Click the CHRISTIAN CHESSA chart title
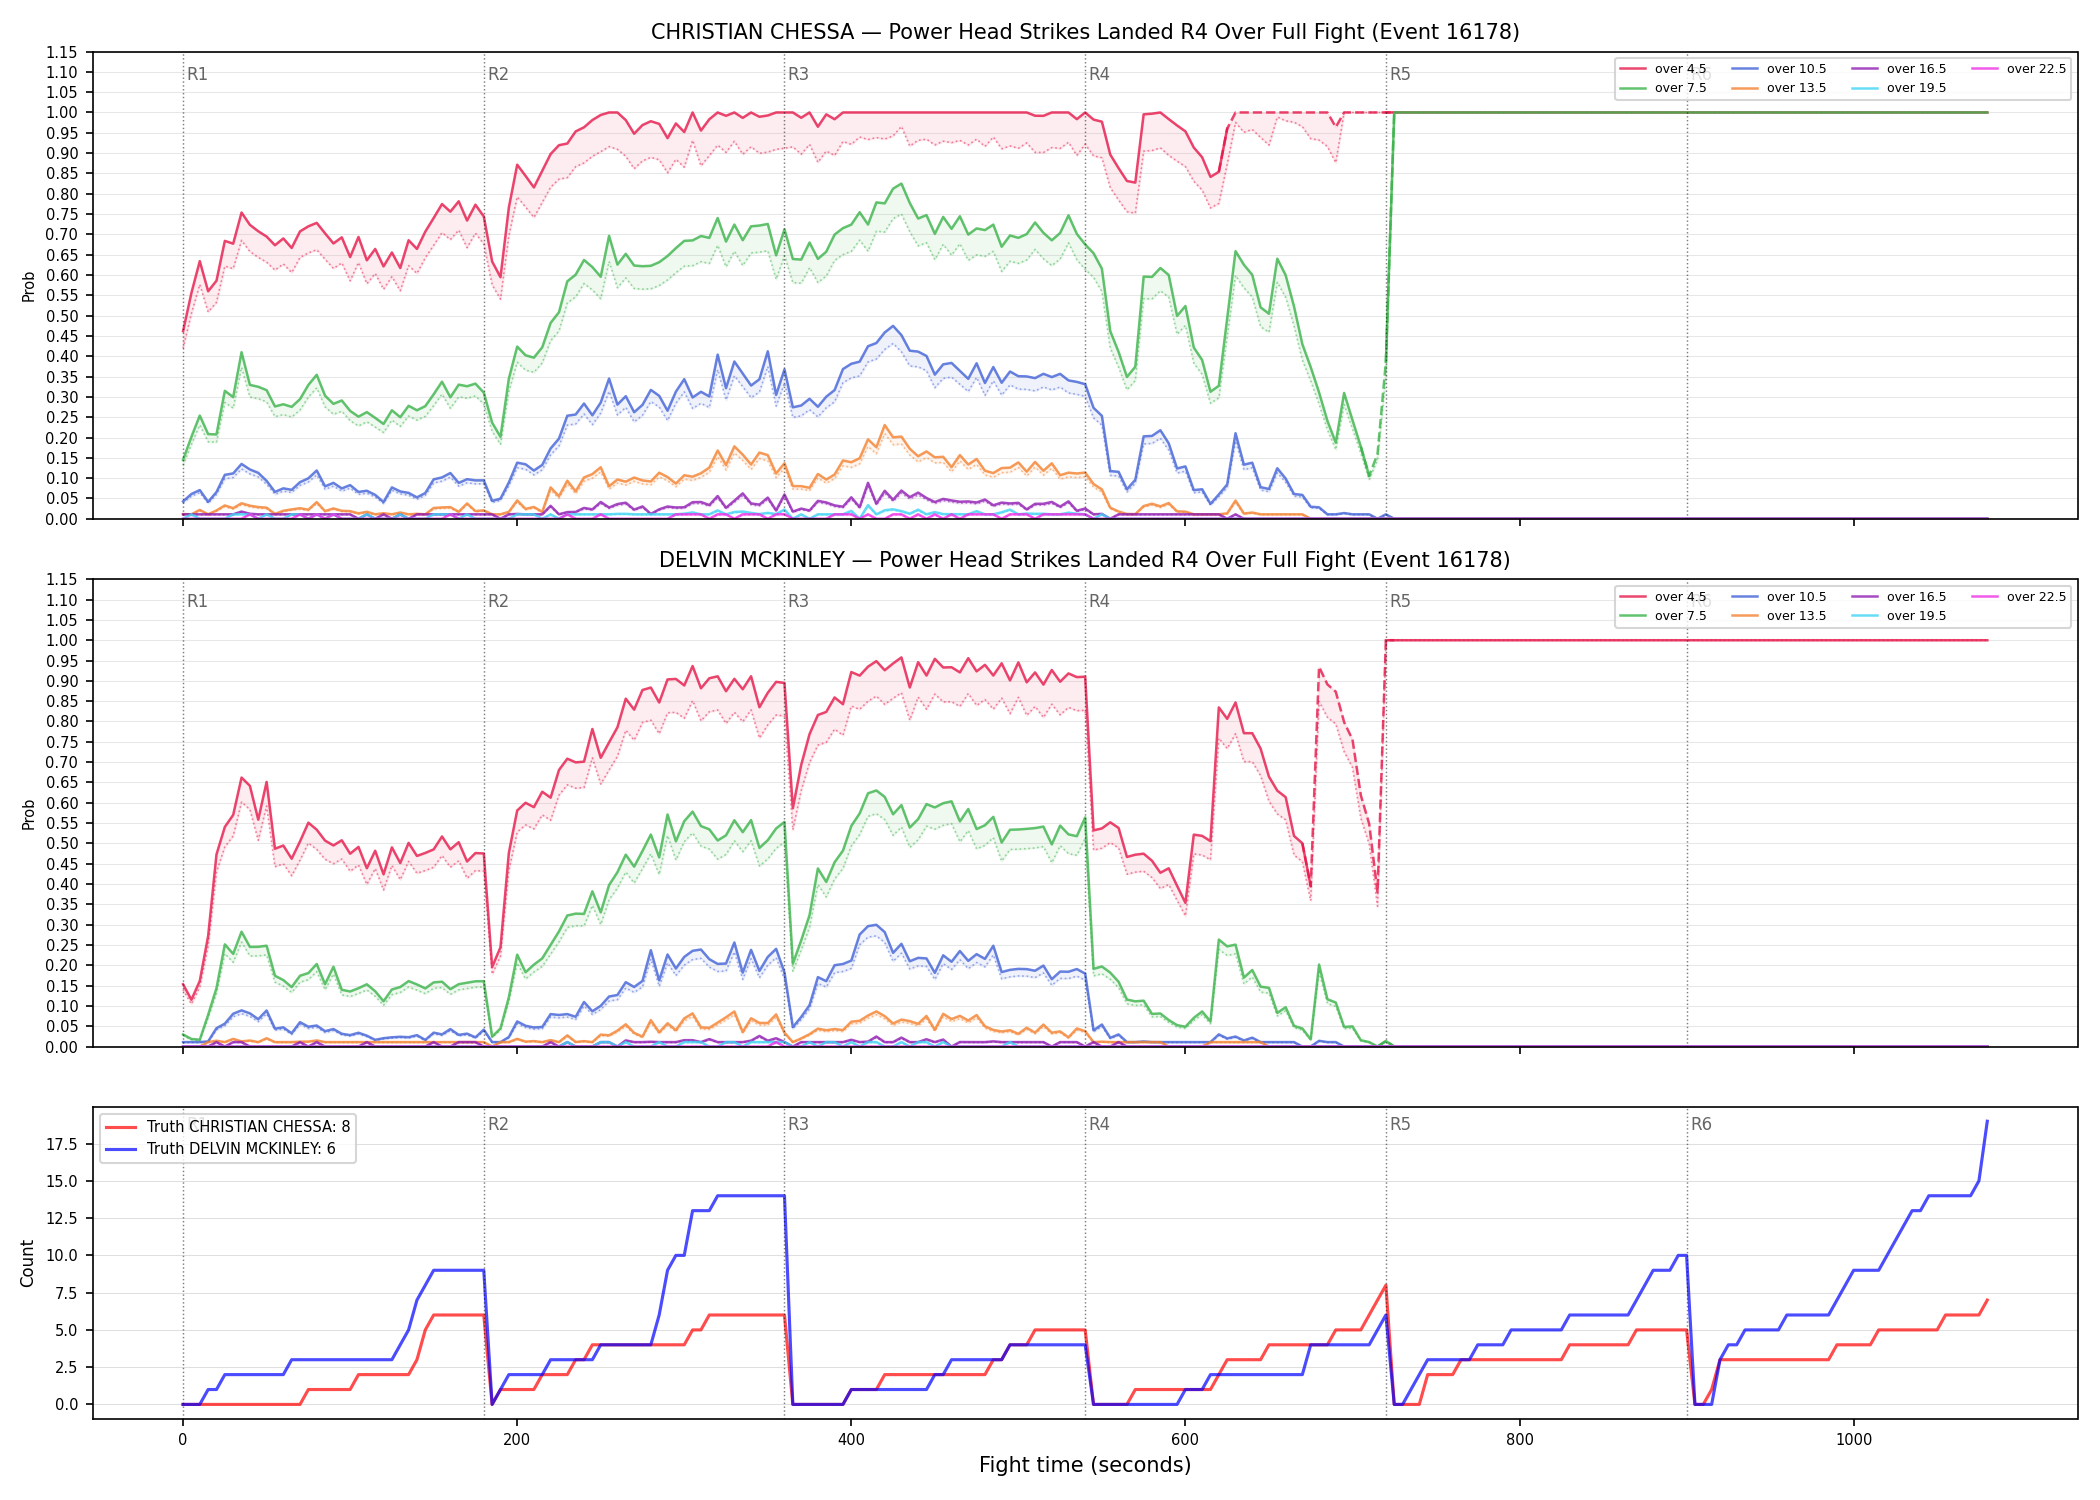 [1085, 32]
